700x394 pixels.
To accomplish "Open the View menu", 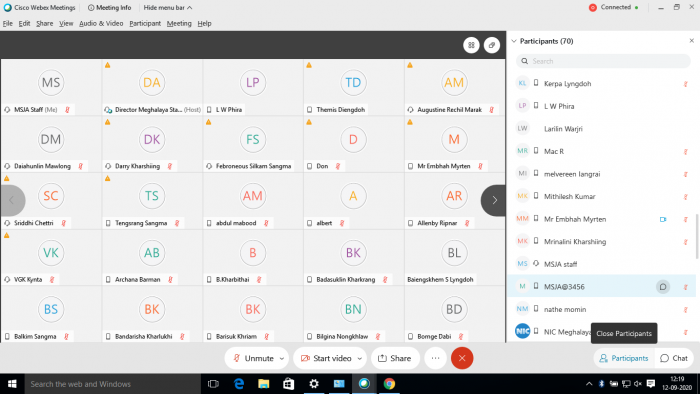I will click(66, 23).
